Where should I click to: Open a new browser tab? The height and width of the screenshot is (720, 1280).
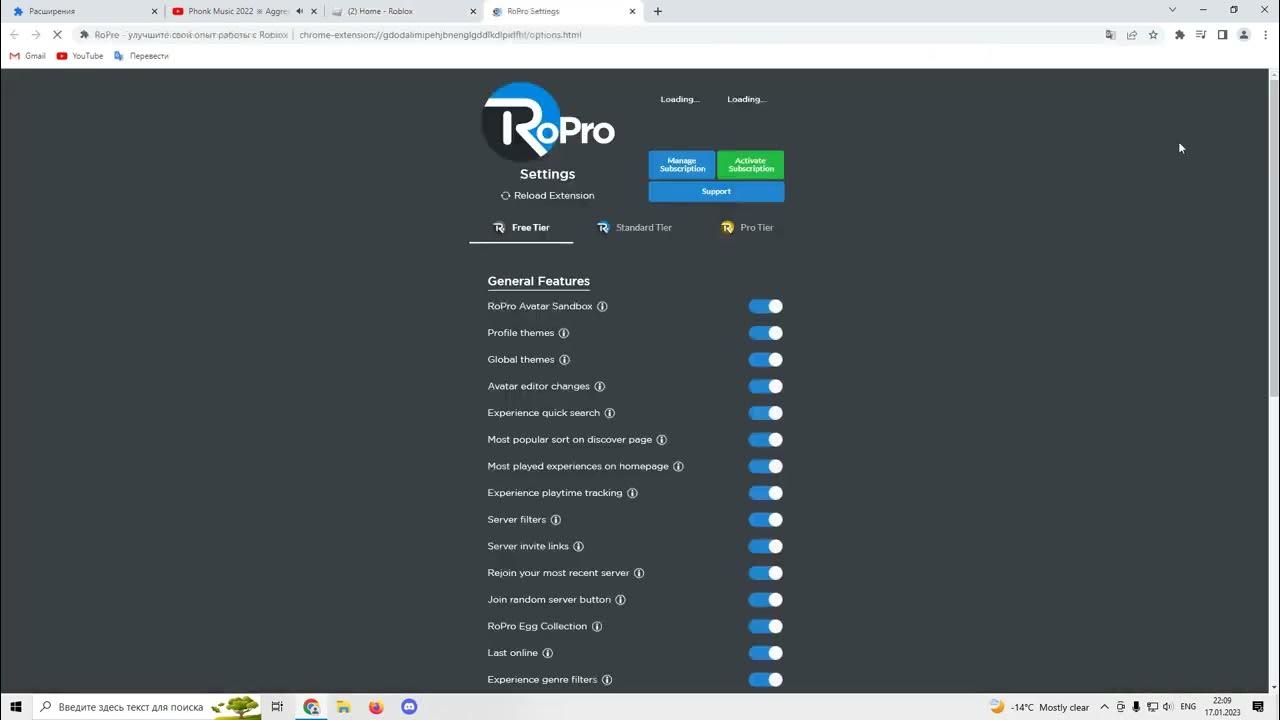click(x=657, y=11)
